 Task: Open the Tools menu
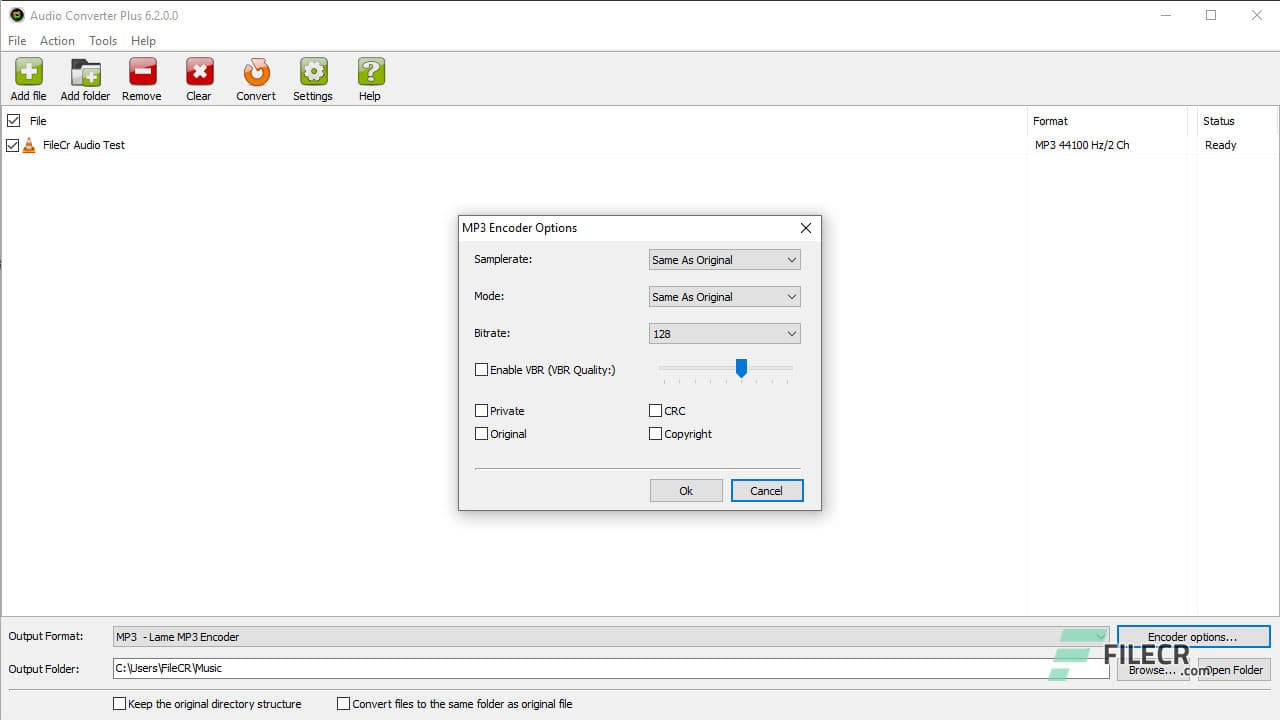point(102,41)
